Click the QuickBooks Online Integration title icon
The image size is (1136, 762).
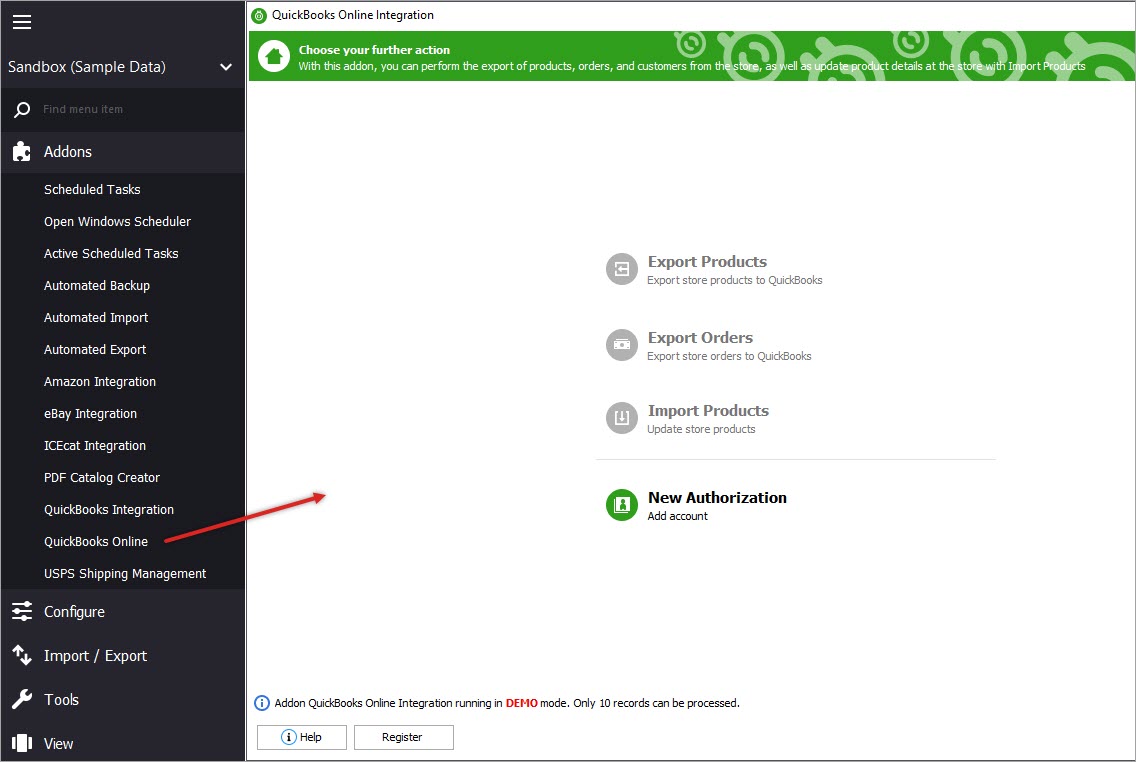(259, 15)
